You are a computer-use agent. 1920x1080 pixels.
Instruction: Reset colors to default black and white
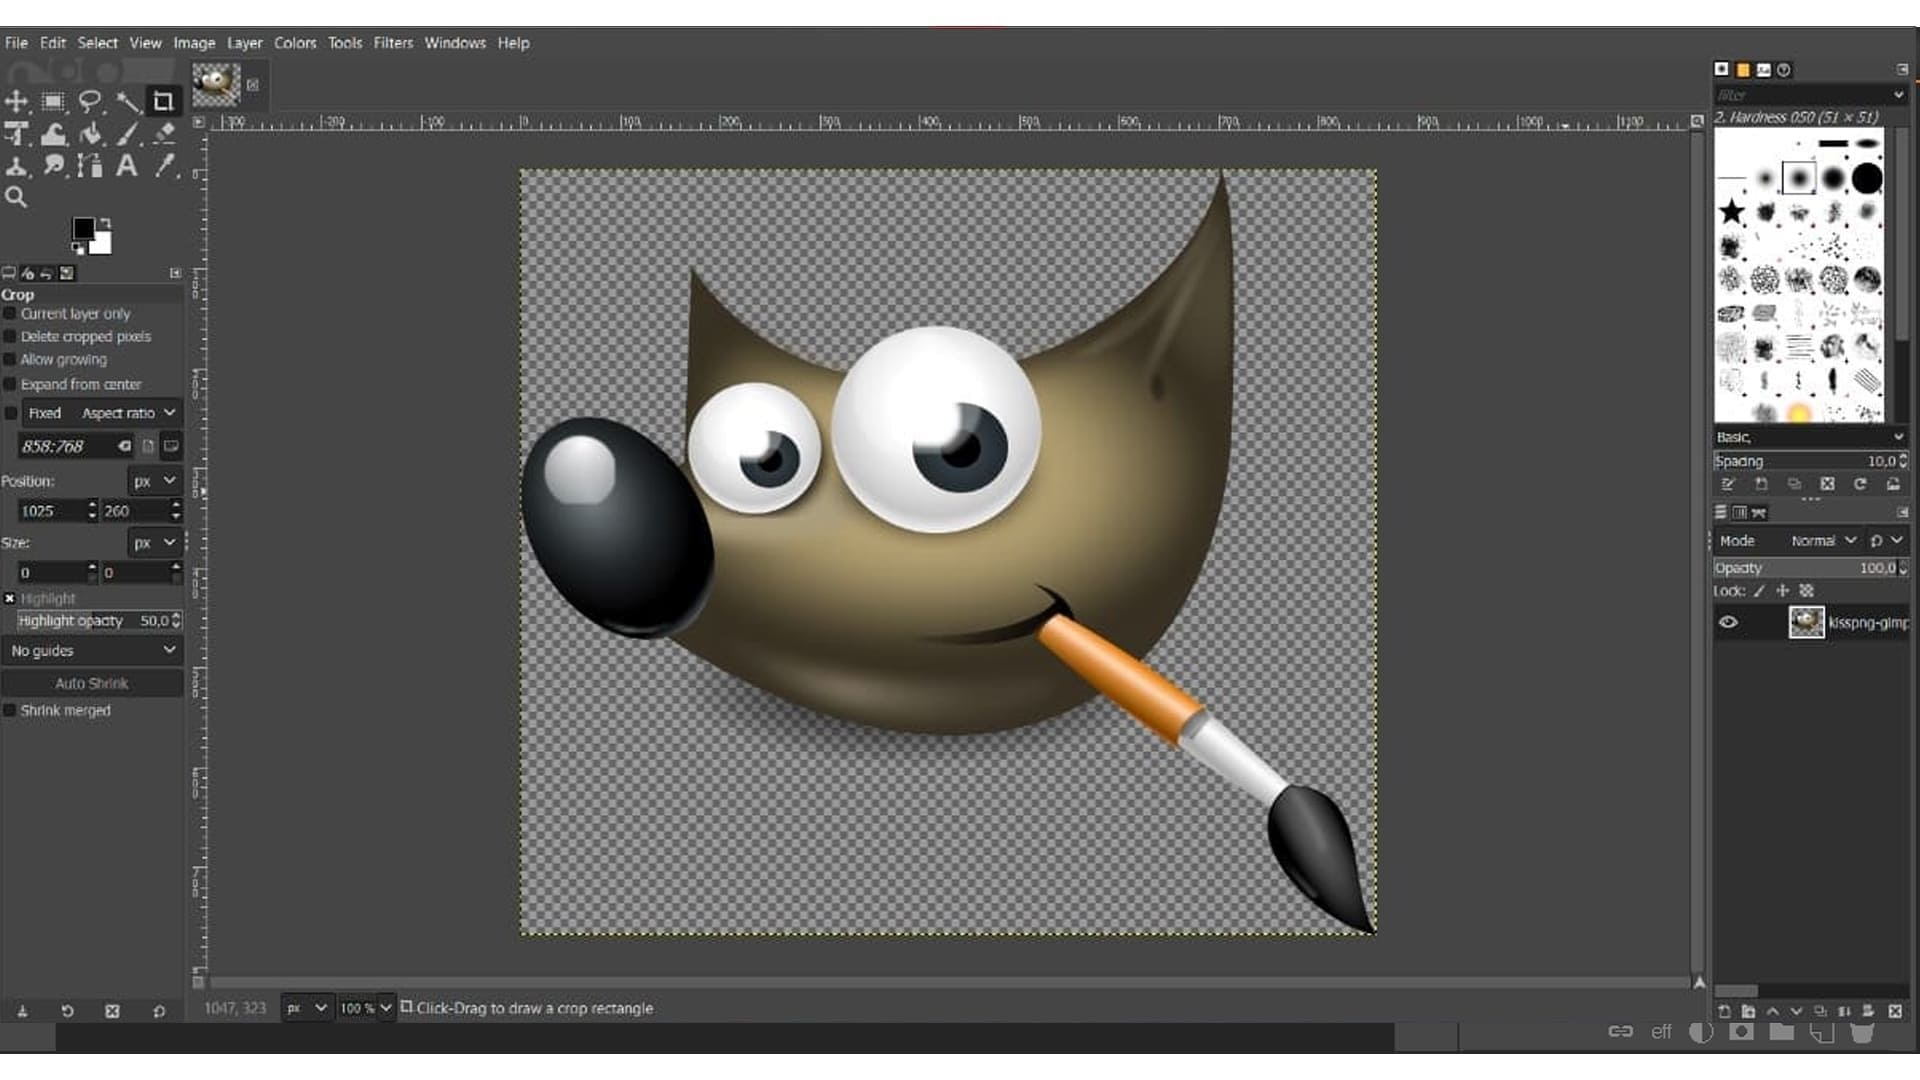point(77,248)
